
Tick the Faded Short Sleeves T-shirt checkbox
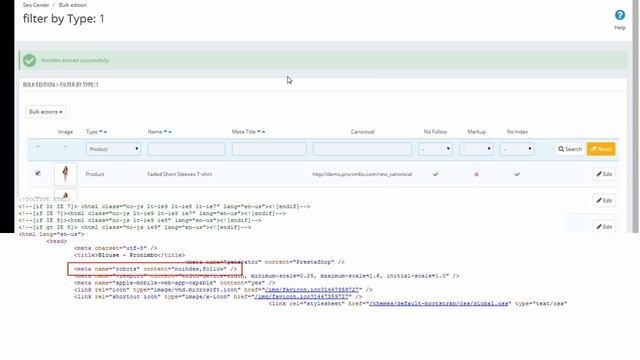[x=38, y=173]
